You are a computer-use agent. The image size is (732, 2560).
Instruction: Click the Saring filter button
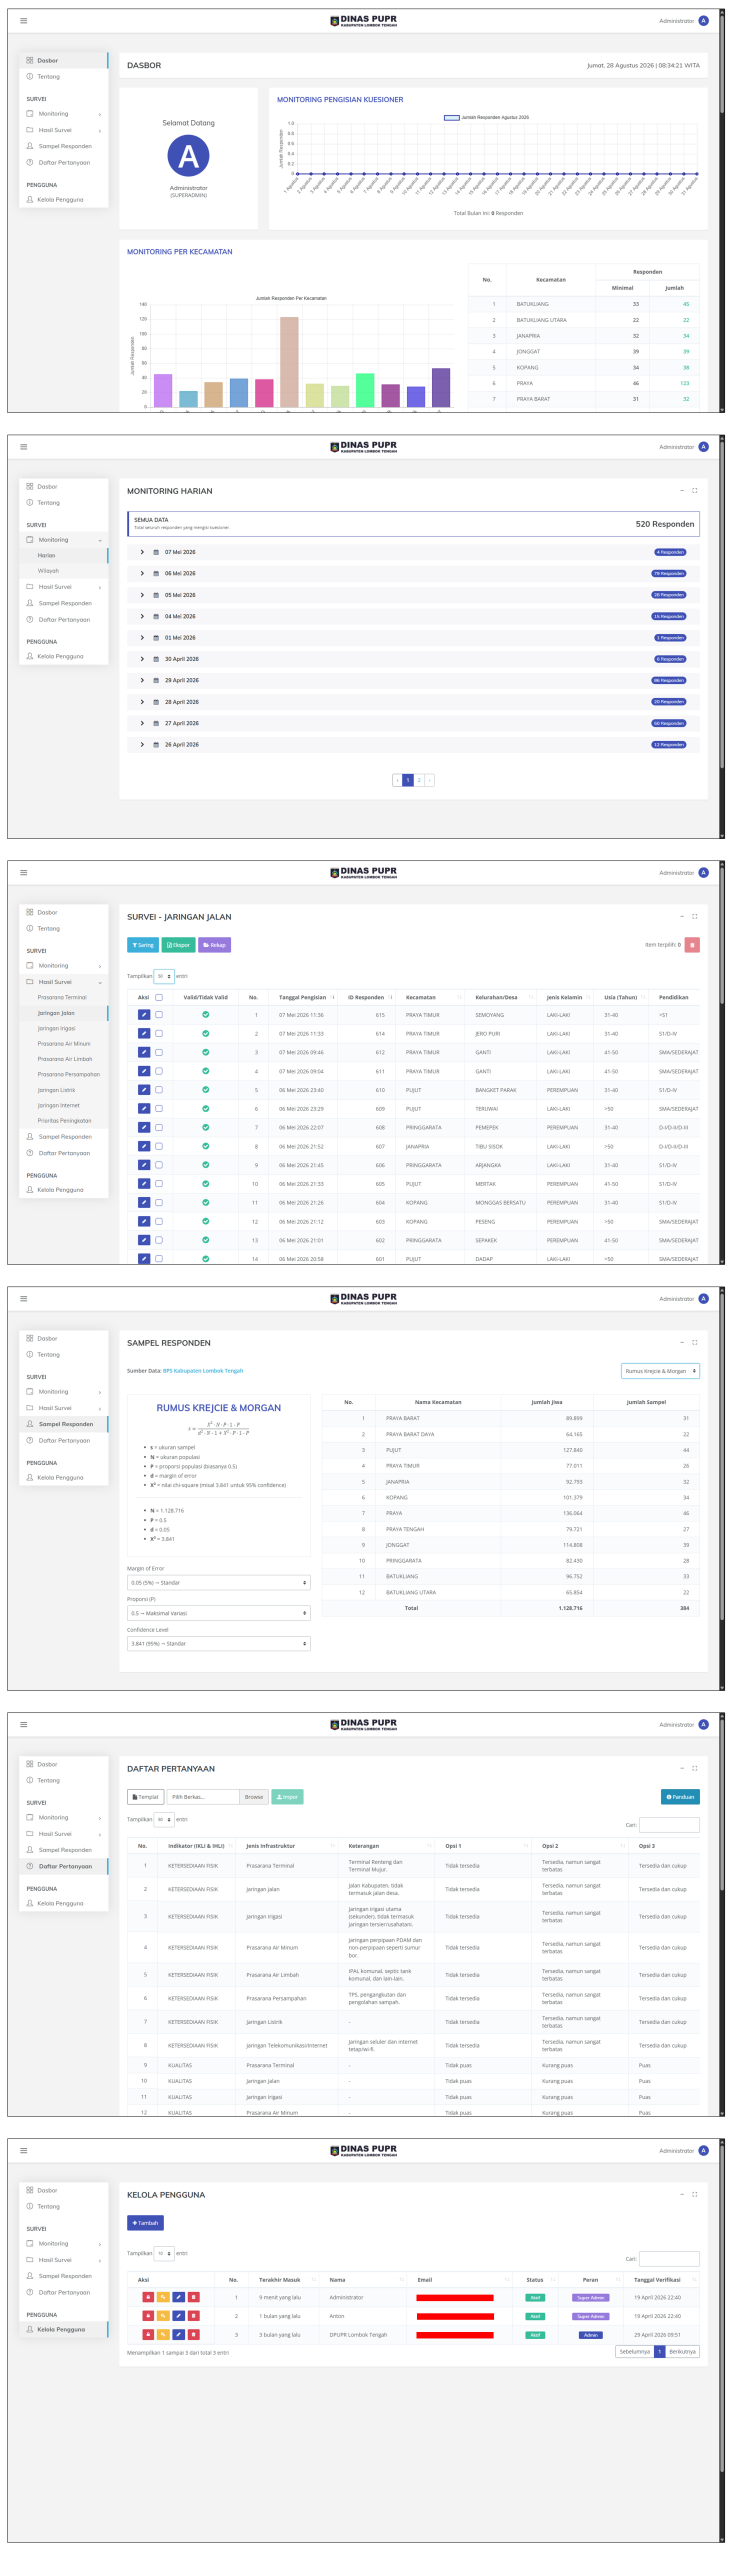pyautogui.click(x=143, y=945)
